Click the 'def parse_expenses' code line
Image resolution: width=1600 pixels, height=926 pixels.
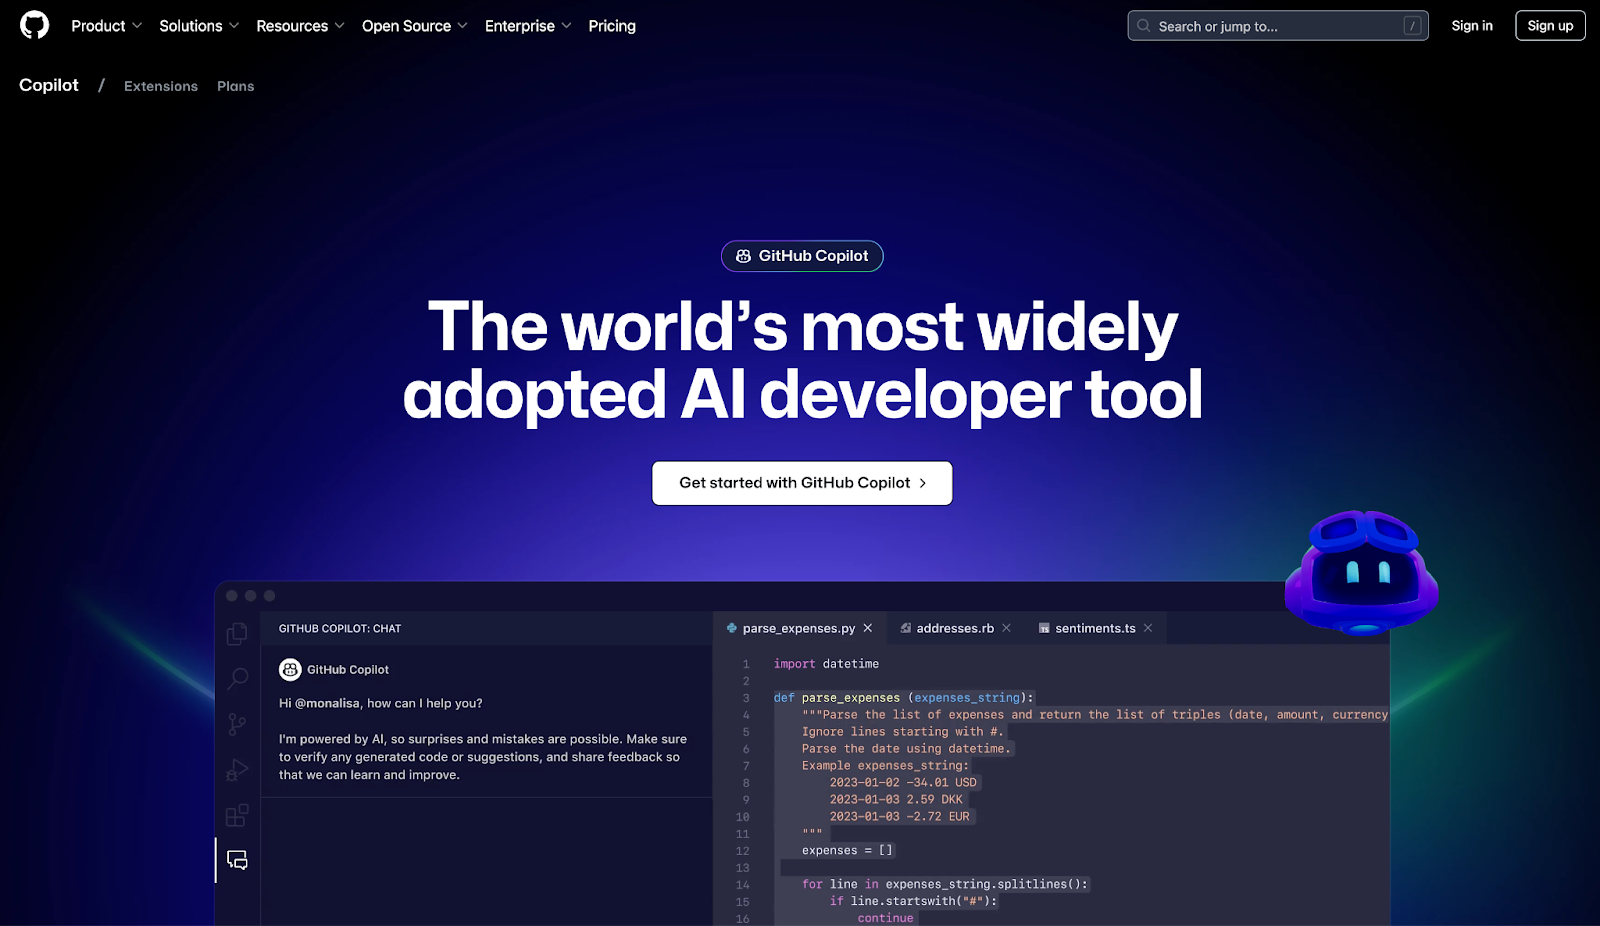pos(904,698)
